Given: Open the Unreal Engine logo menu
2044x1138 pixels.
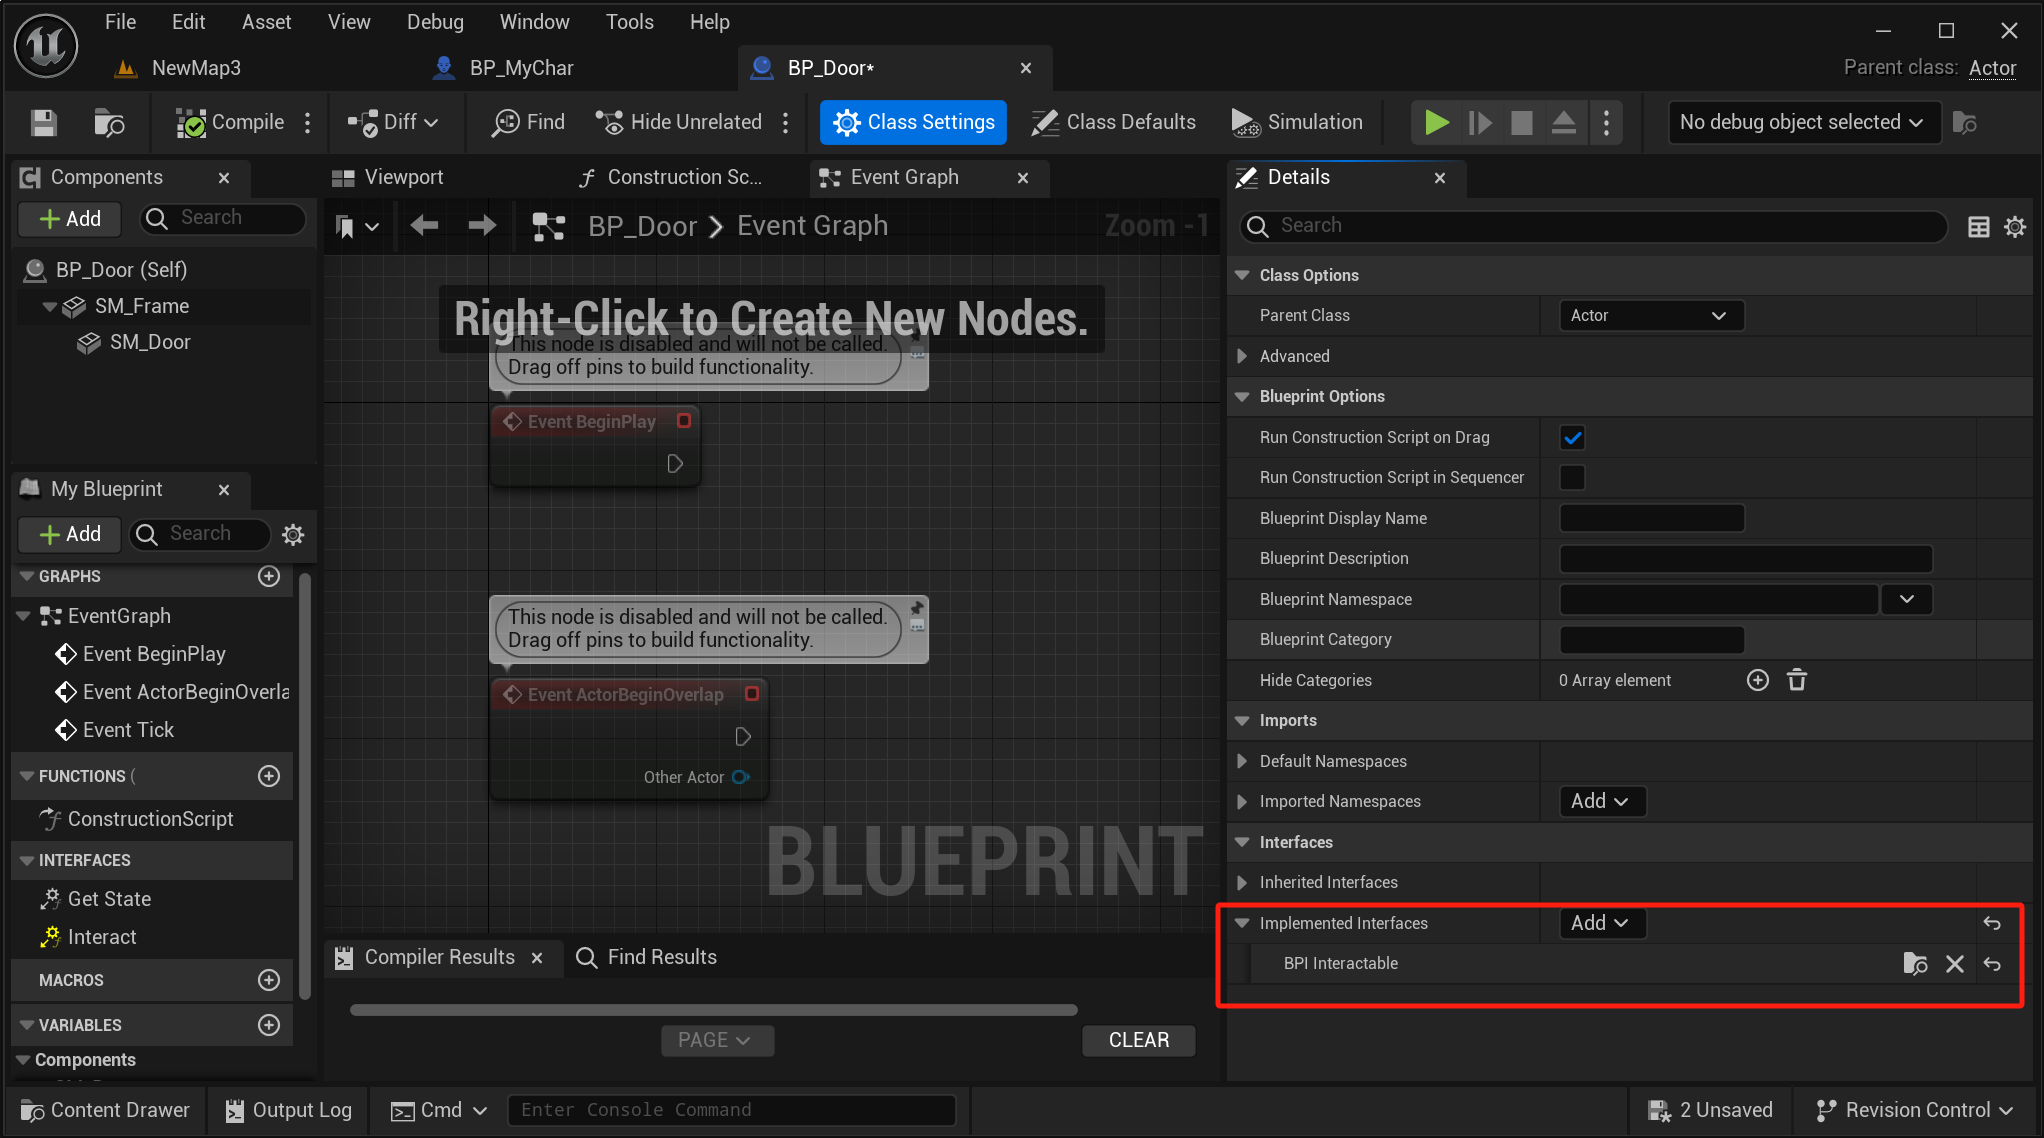Looking at the screenshot, I should 46,44.
